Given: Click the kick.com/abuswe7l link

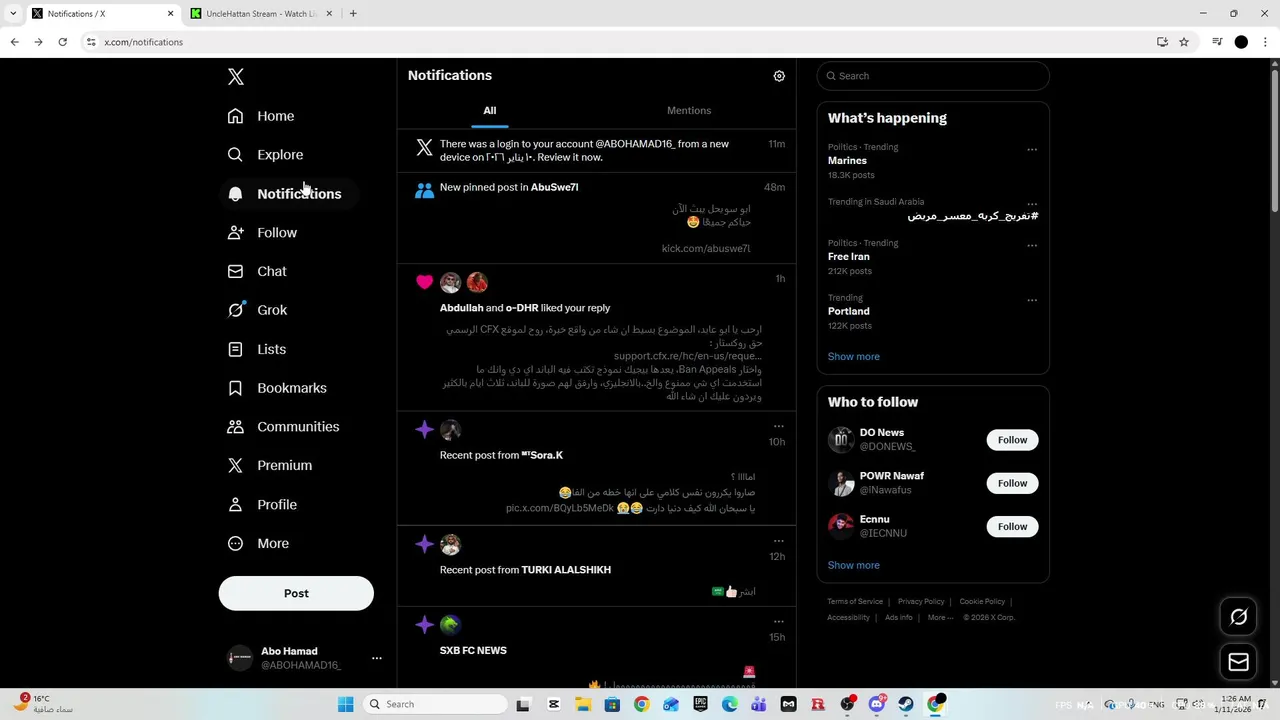Looking at the screenshot, I should coord(706,249).
